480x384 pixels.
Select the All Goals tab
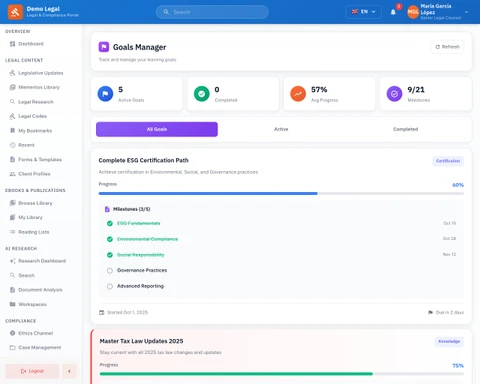[x=157, y=129]
